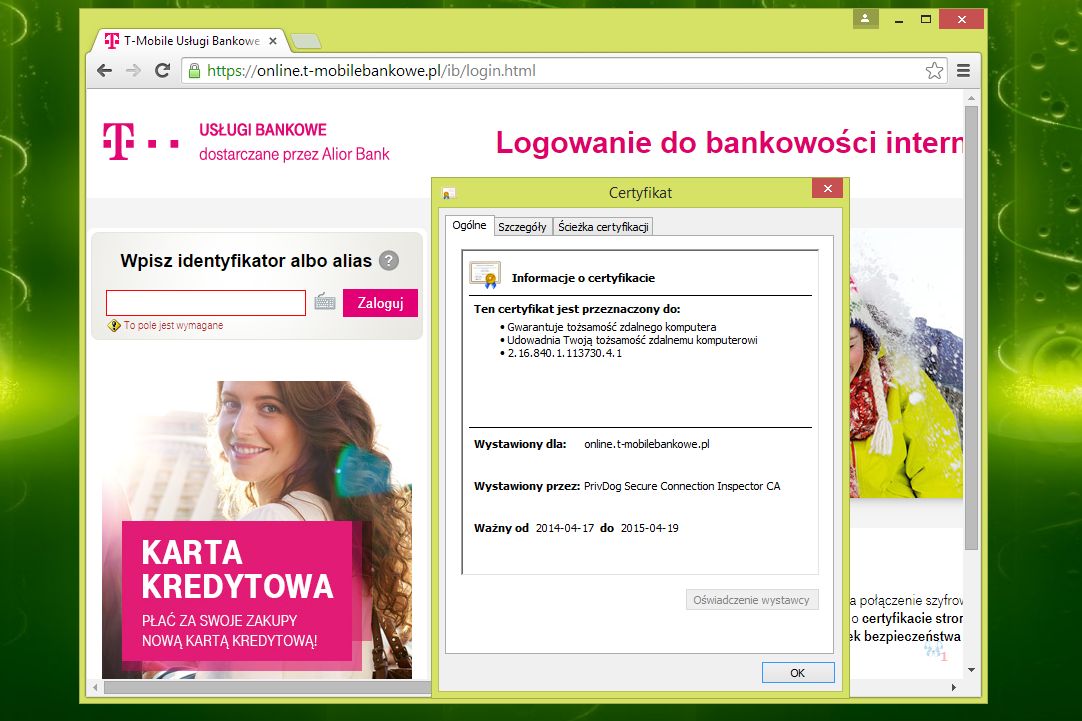Open the help question mark icon
The image size is (1082, 721).
389,261
